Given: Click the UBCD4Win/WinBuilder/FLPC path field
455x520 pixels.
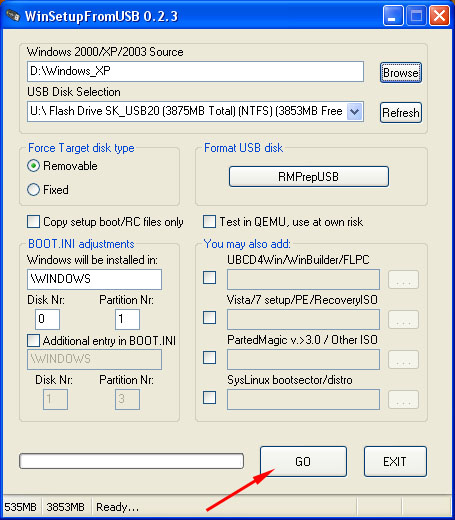Looking at the screenshot, I should [303, 279].
